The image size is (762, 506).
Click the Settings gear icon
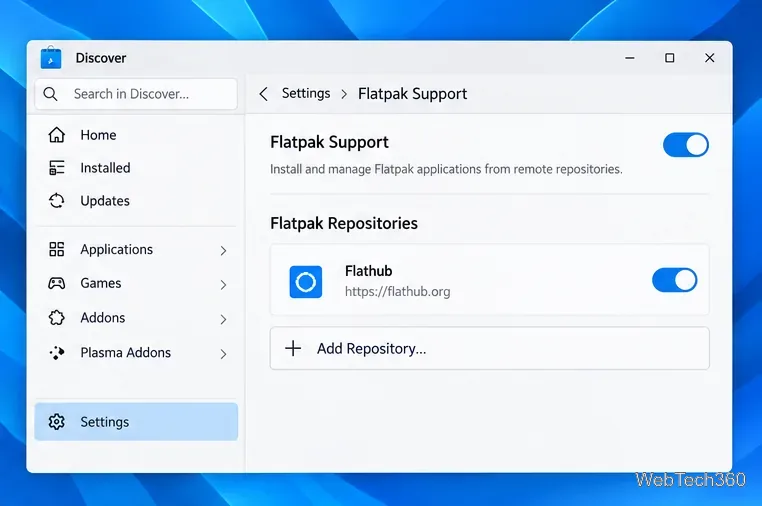(x=57, y=421)
